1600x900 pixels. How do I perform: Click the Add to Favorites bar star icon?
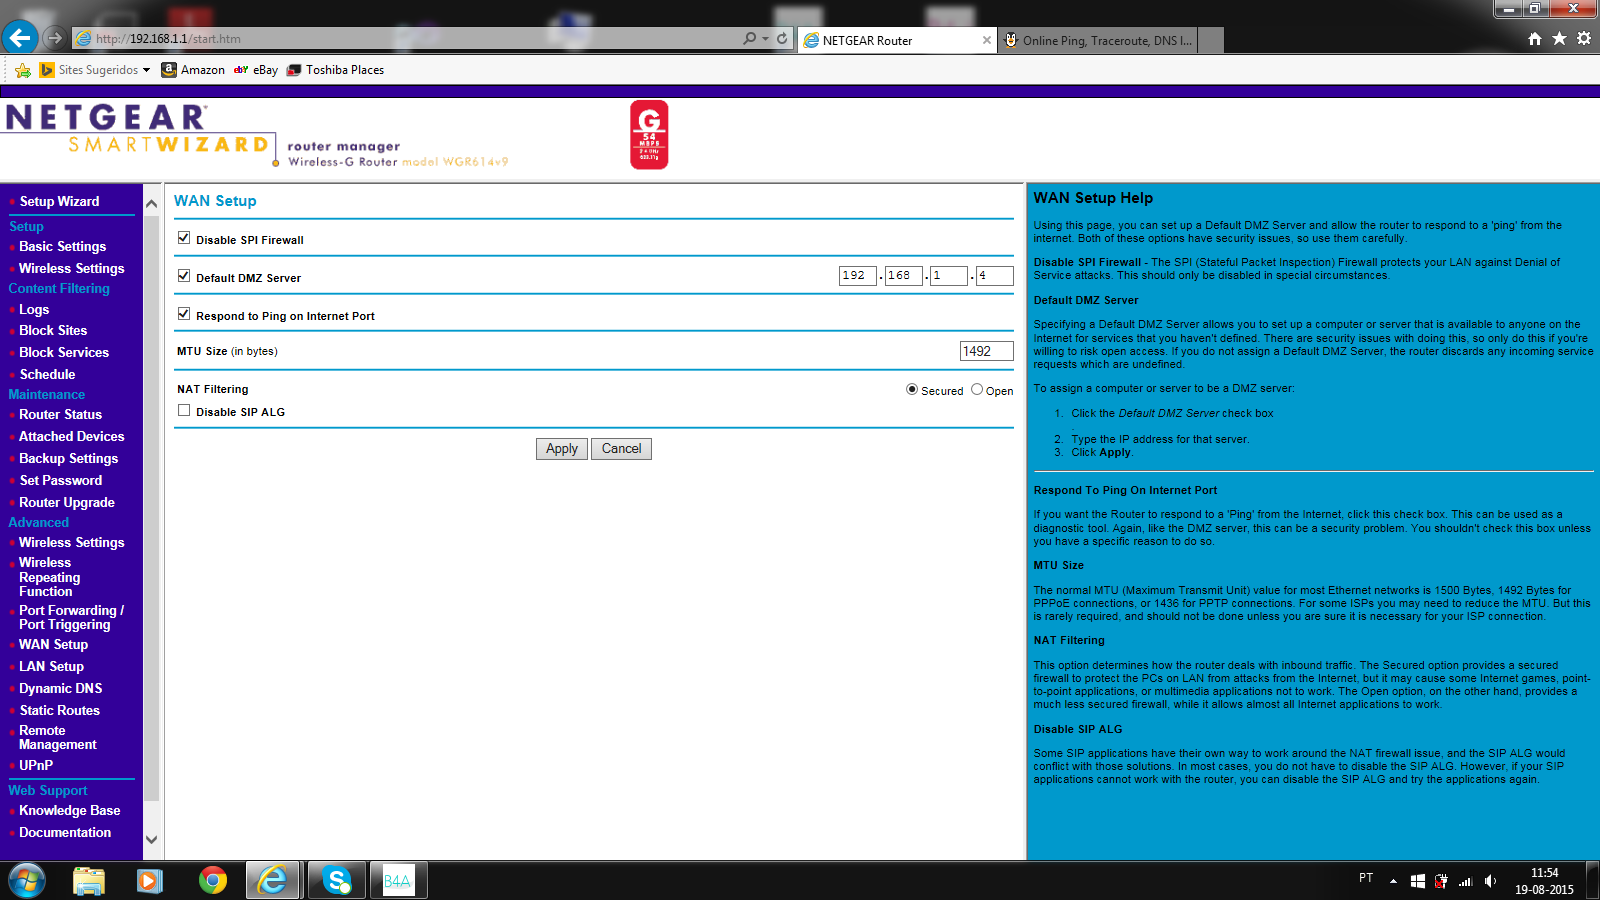pos(23,70)
